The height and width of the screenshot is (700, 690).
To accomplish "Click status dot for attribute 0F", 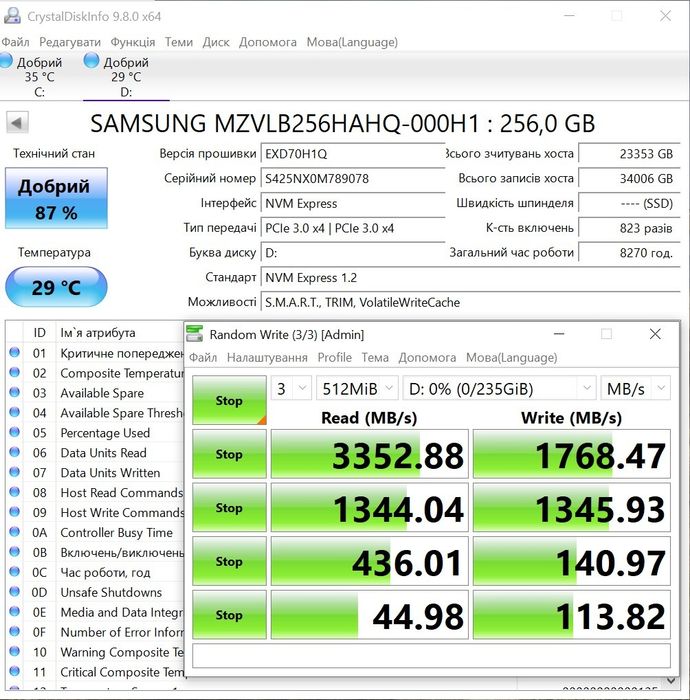I will 14,631.
